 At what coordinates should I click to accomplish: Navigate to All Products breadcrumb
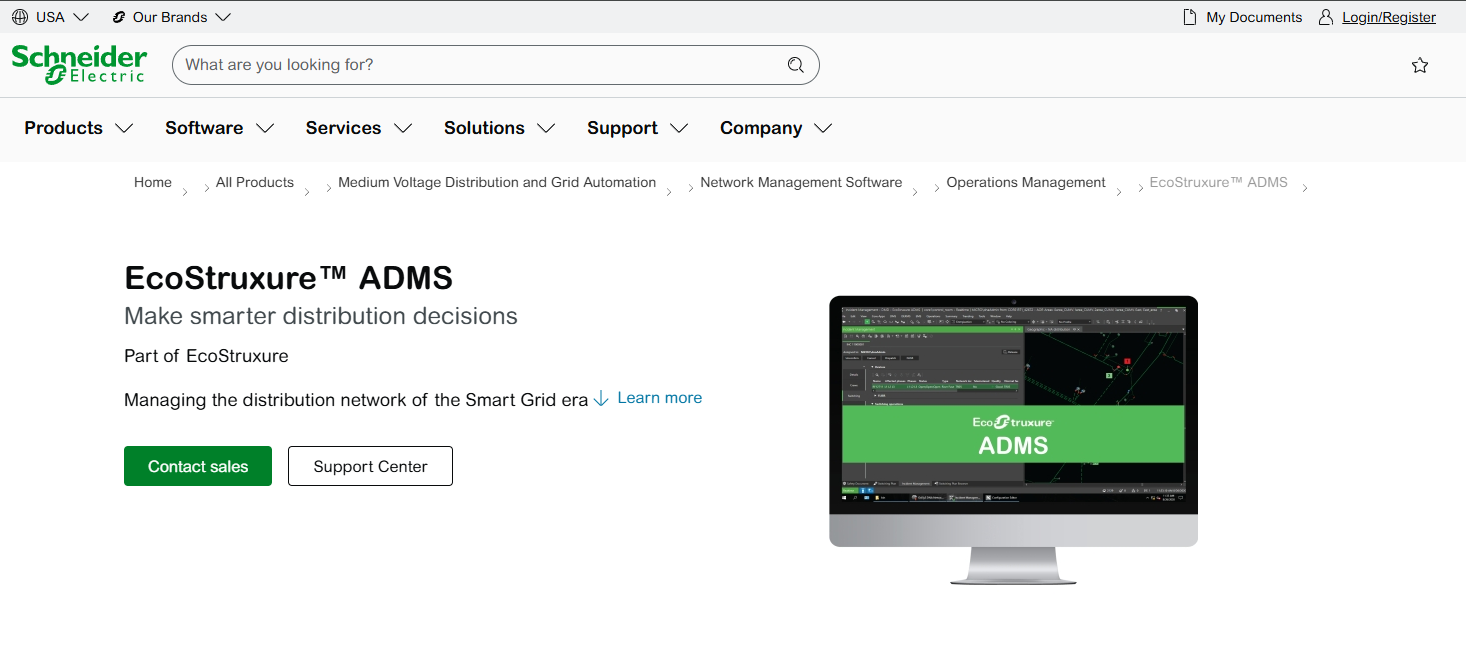click(255, 182)
